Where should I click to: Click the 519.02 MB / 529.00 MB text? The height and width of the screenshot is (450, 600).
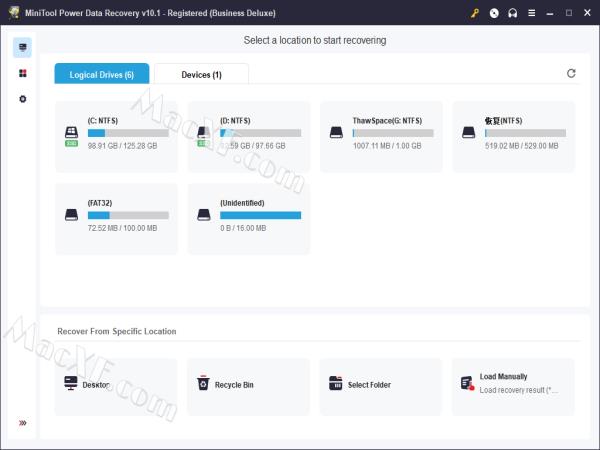522,146
